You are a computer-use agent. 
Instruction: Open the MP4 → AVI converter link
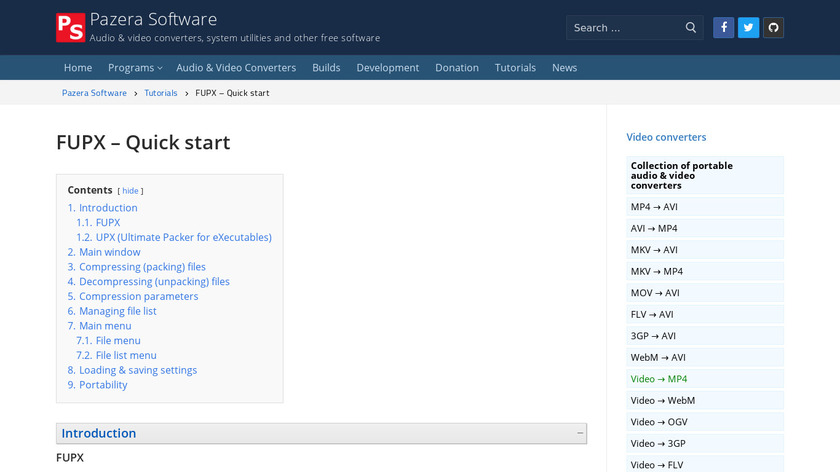coord(654,207)
